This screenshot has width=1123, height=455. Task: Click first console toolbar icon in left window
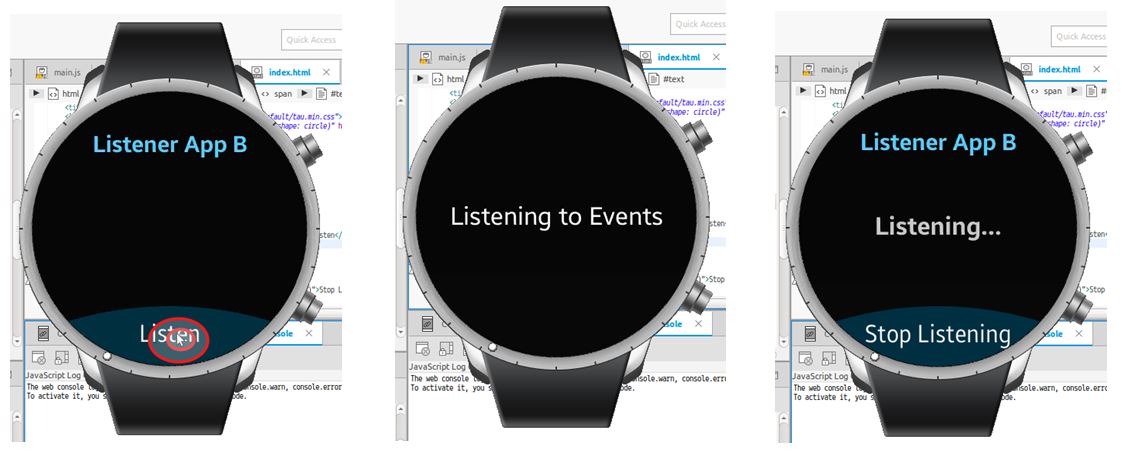click(39, 357)
